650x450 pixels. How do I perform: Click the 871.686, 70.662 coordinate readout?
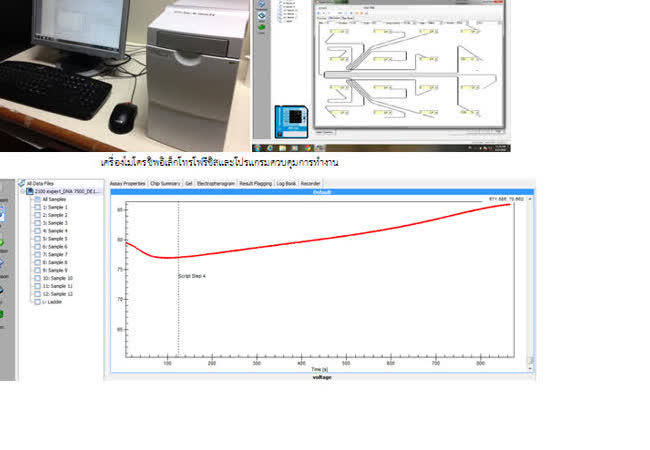click(506, 199)
